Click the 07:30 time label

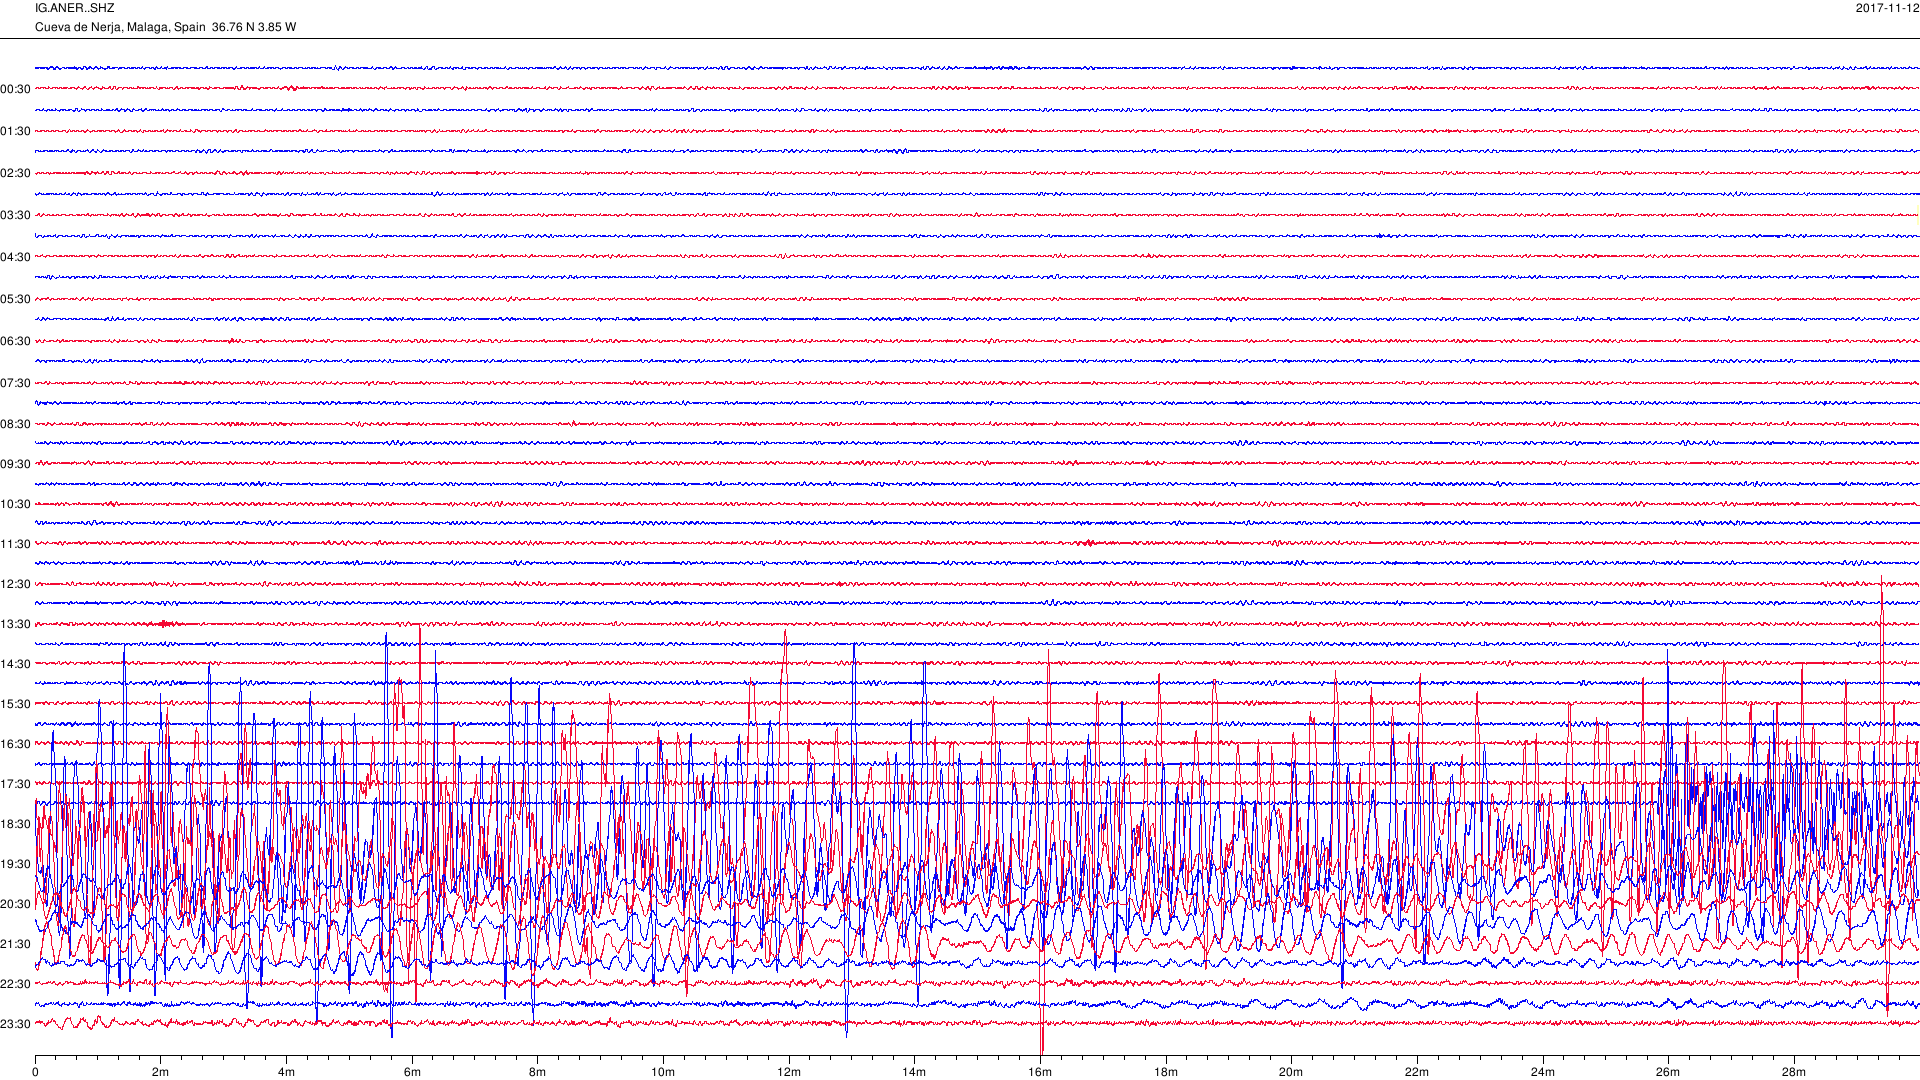tap(16, 383)
